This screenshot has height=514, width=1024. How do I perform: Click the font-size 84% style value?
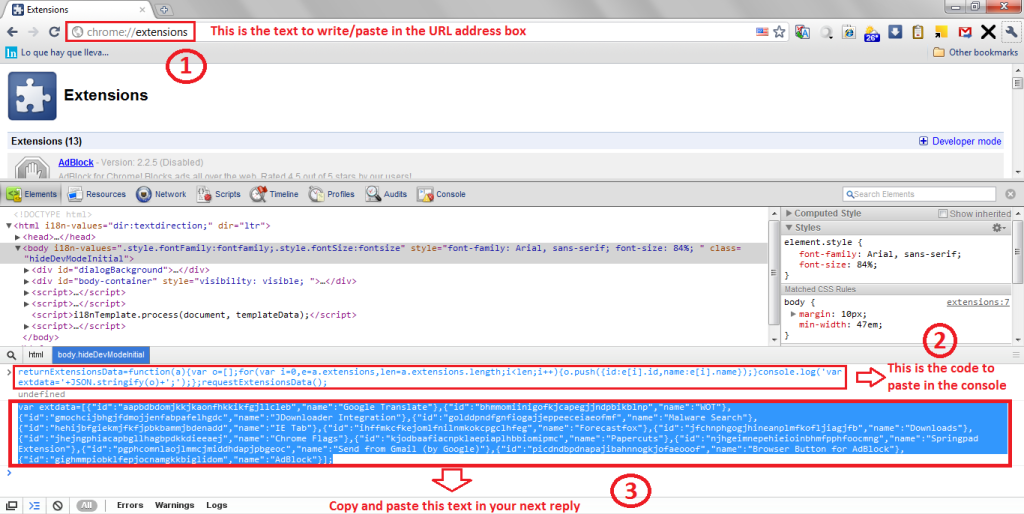click(865, 265)
